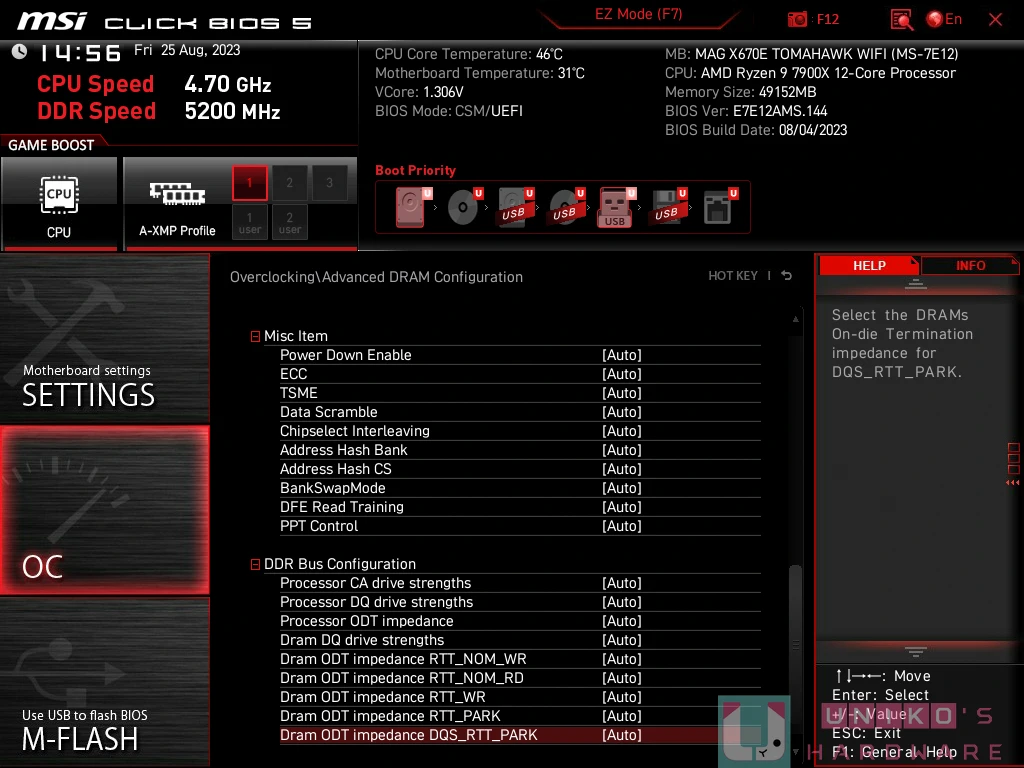This screenshot has height=768, width=1024.
Task: Switch to the INFO tab
Action: click(970, 265)
